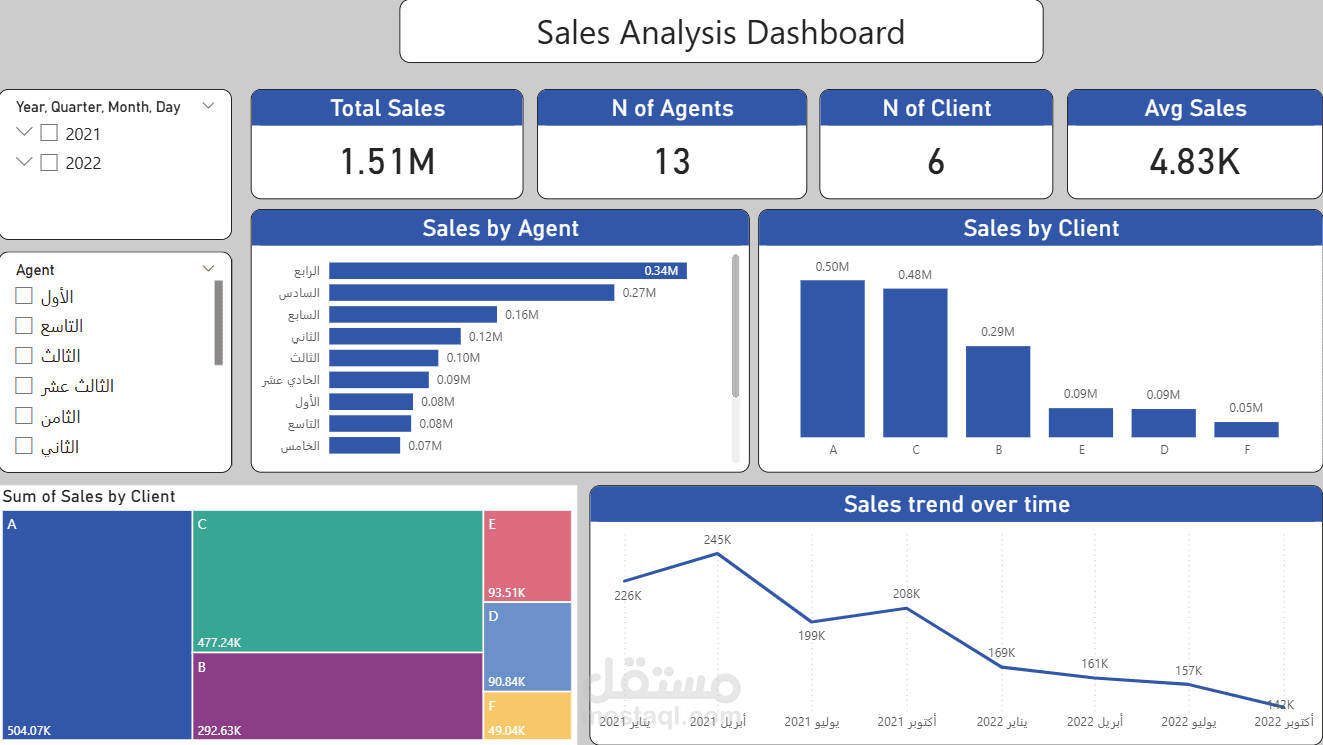Screen dimensions: 1323x745
Task: Select client B column in Sales by Client
Action: (x=998, y=392)
